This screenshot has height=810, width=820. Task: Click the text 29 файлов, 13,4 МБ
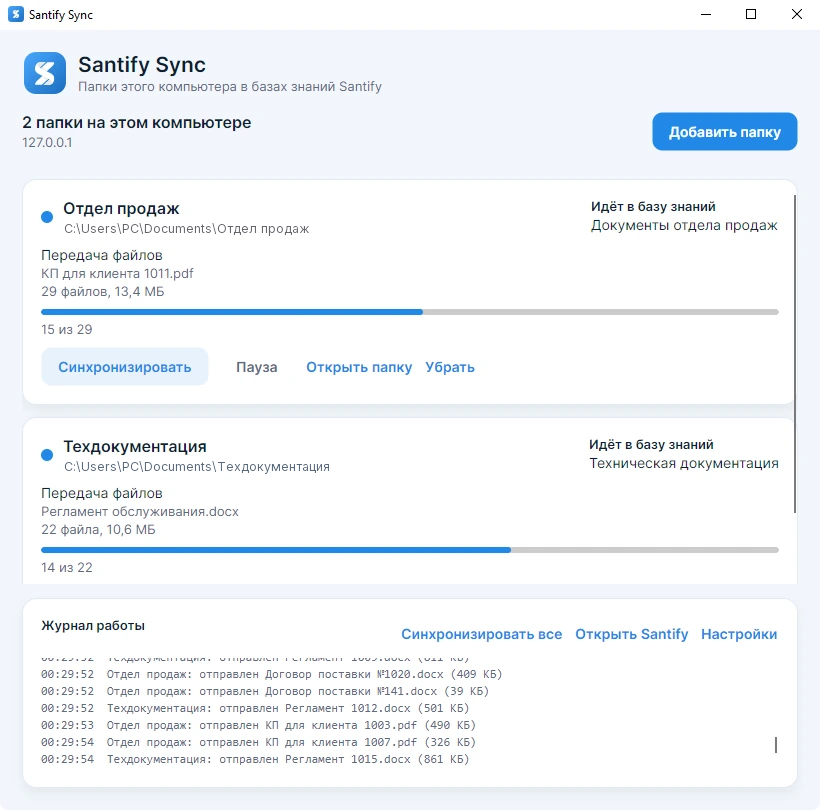click(x=103, y=292)
